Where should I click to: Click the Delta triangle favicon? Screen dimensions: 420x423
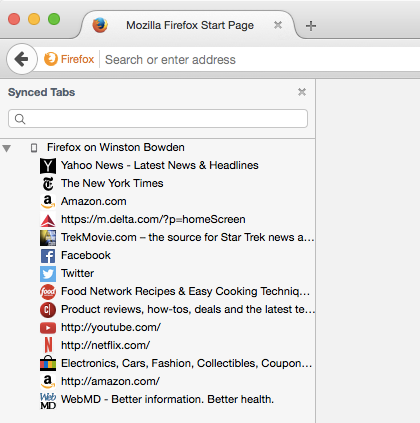pyautogui.click(x=48, y=220)
